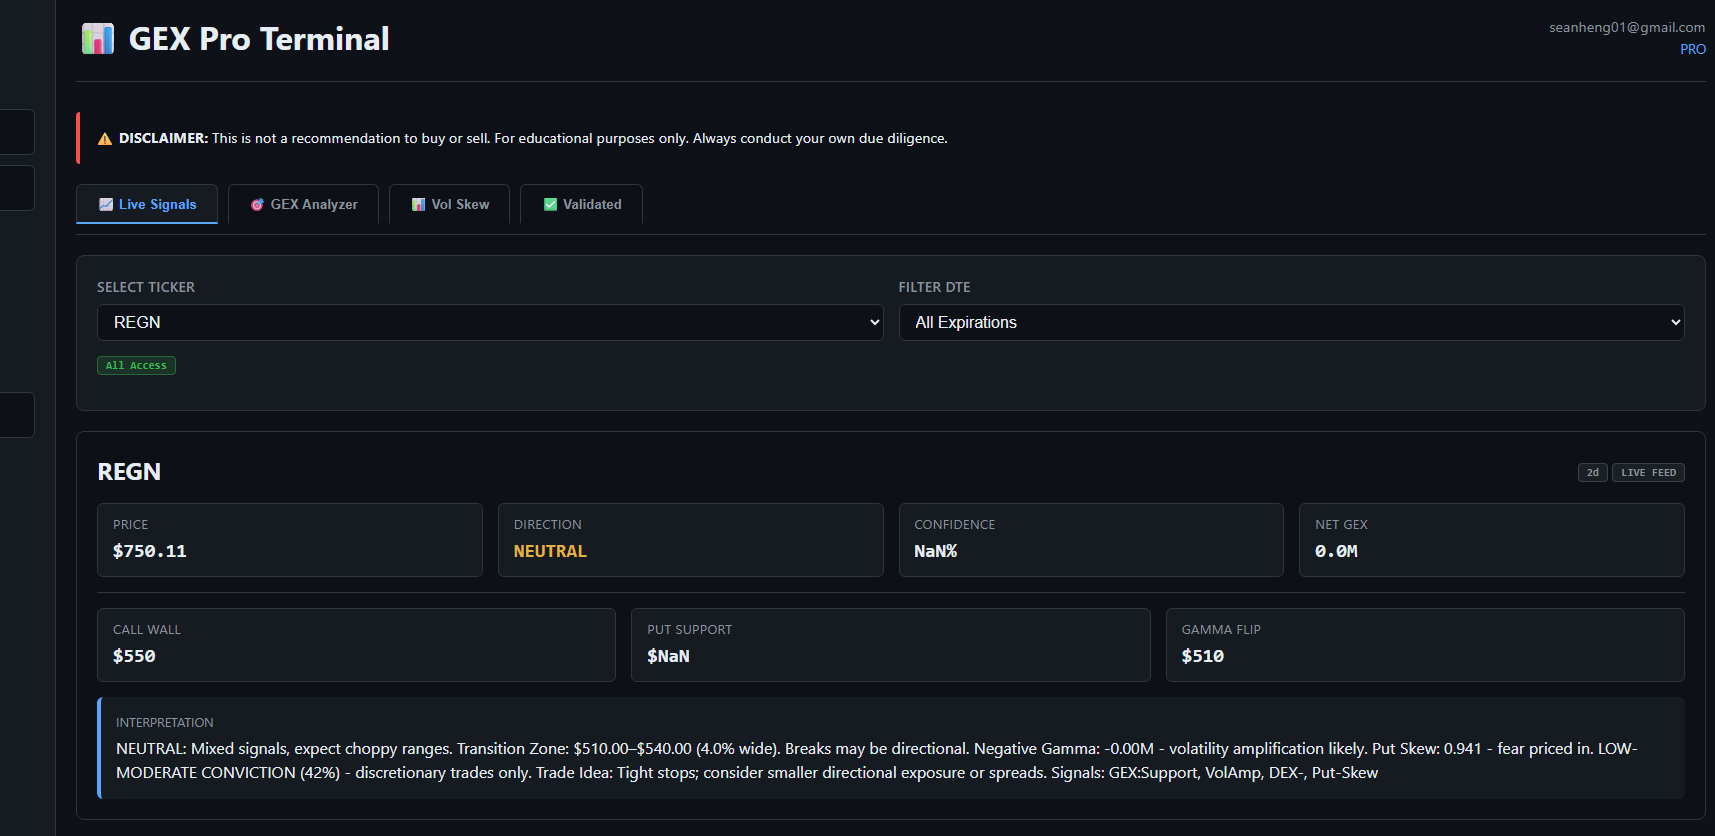
Task: Click the LIVE FEED badge
Action: [1648, 473]
